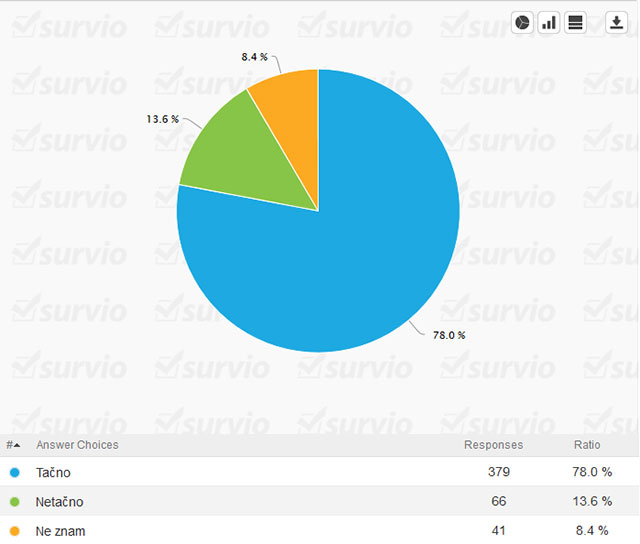Image resolution: width=640 pixels, height=544 pixels.
Task: Click the 8.4 % pie chart label
Action: (255, 57)
